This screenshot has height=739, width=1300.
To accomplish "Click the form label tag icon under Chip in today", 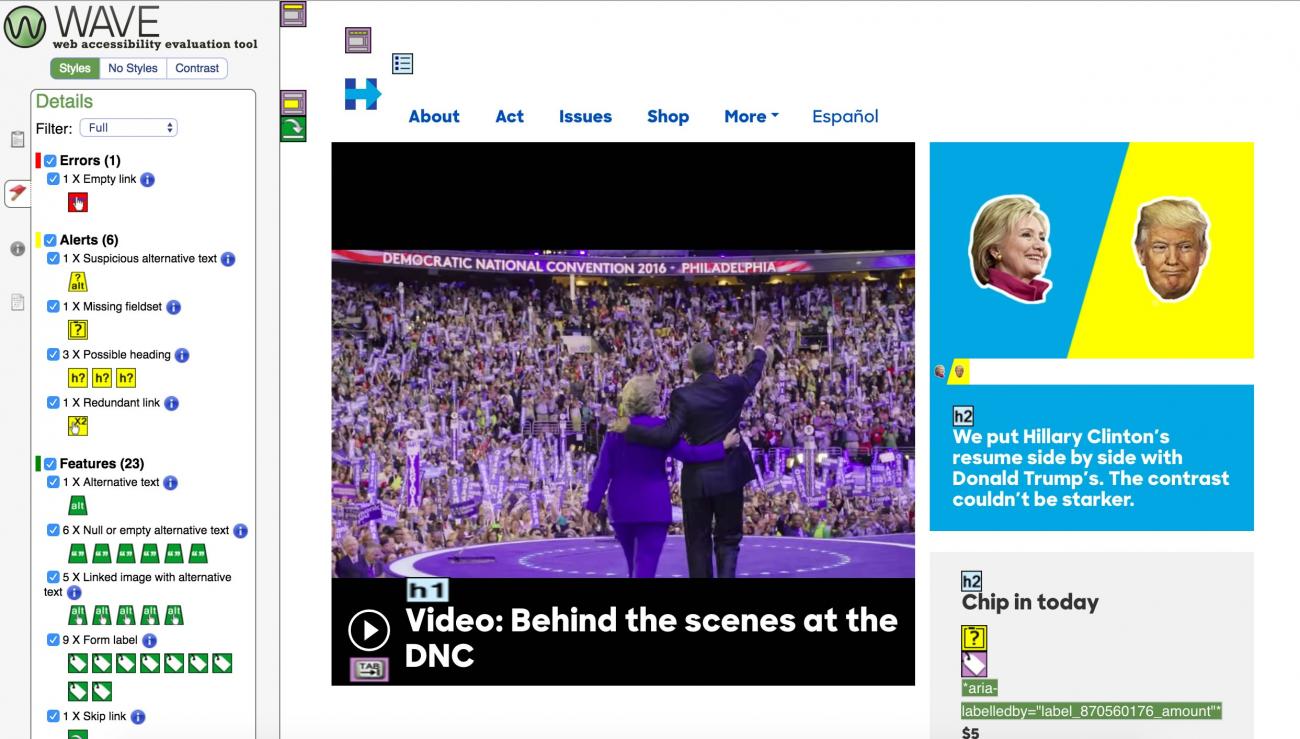I will [974, 664].
